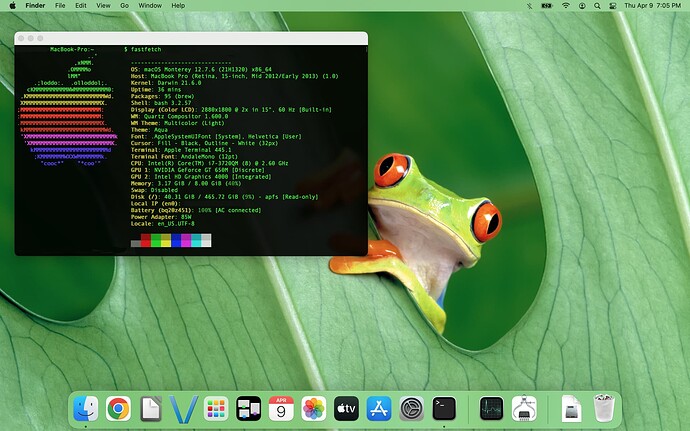Viewport: 690px width, 431px height.
Task: Click the green color block in terminal palette
Action: click(156, 240)
